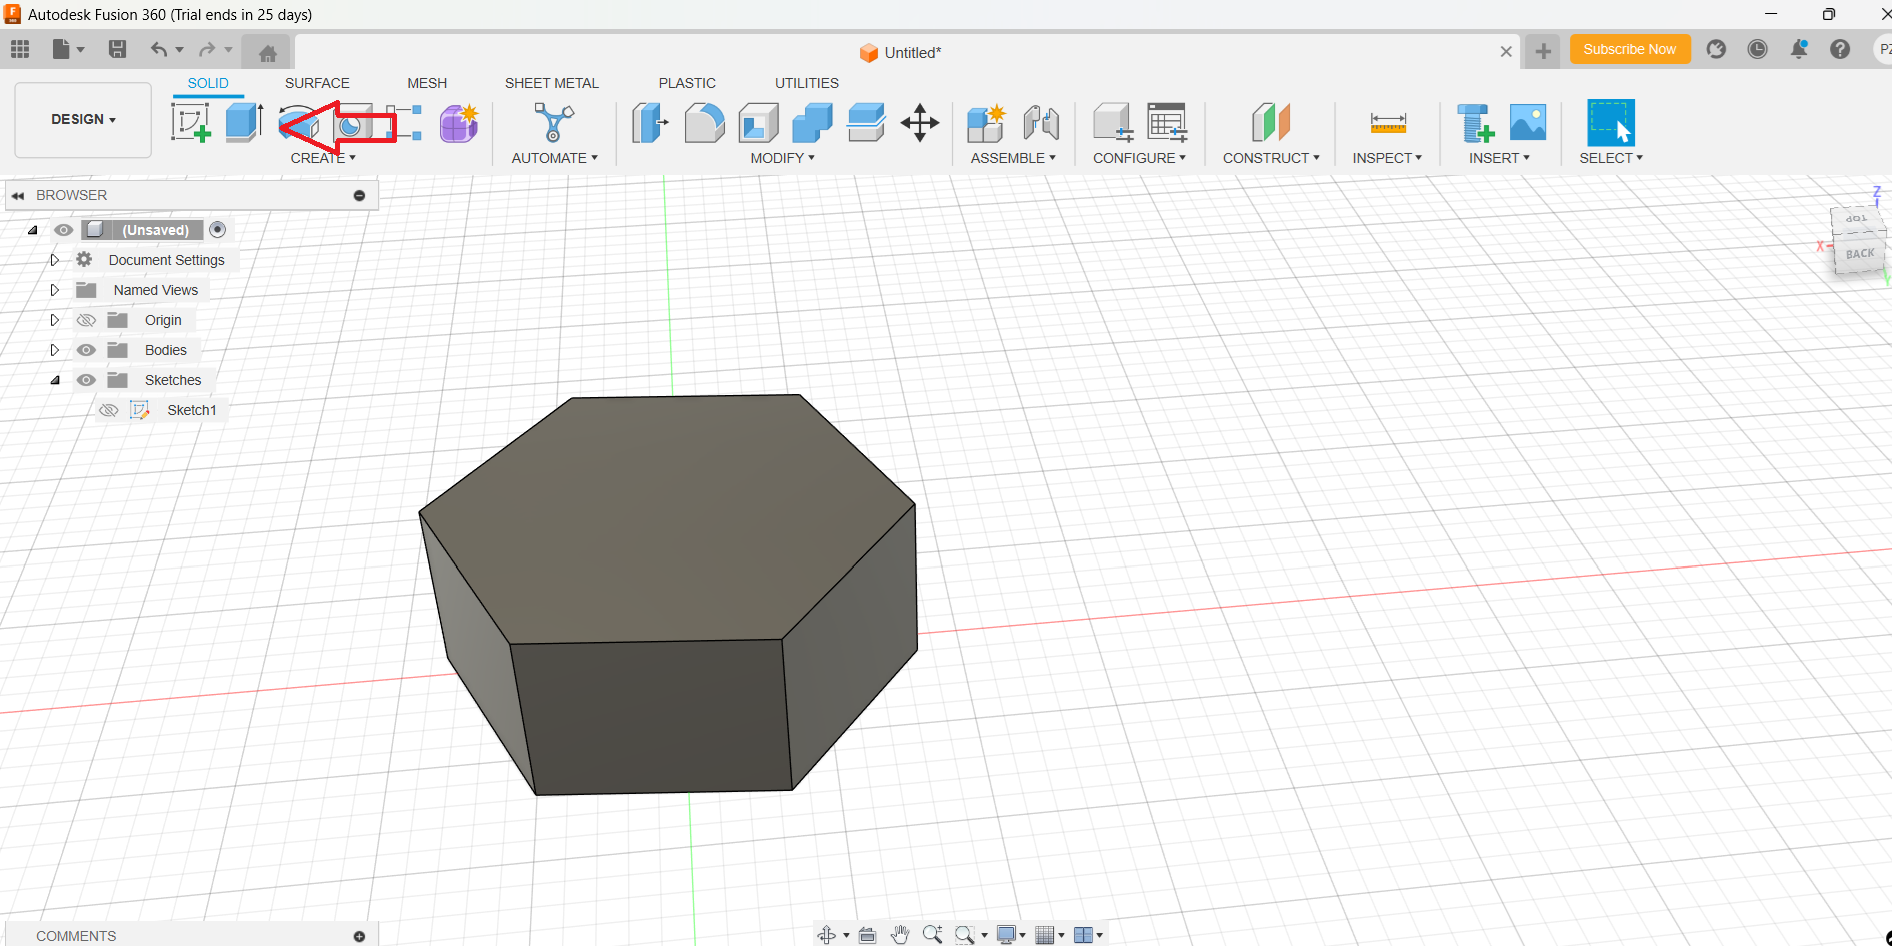Show the Origin folder
This screenshot has height=946, width=1892.
coord(87,320)
